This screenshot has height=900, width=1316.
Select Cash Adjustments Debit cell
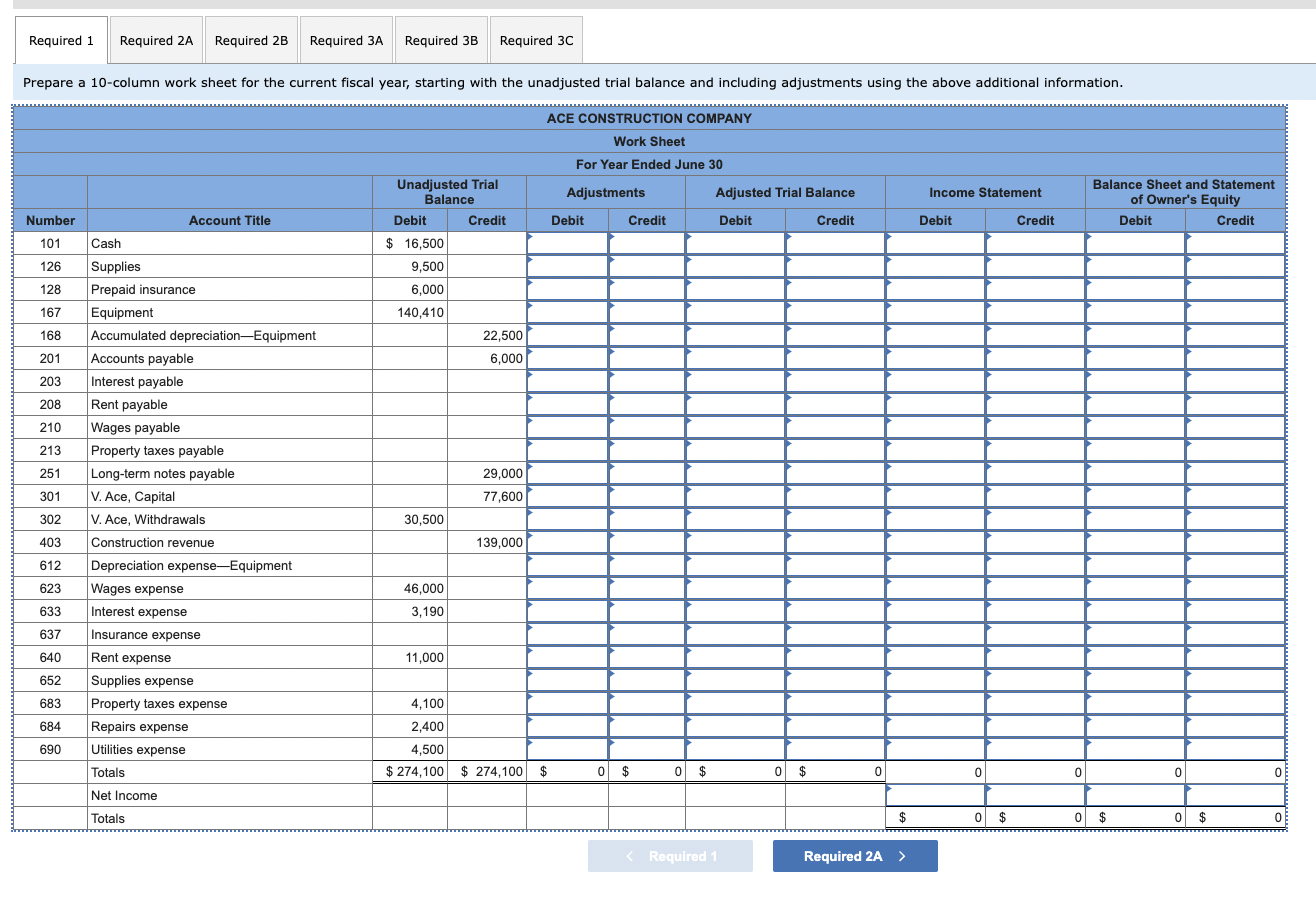pyautogui.click(x=567, y=243)
